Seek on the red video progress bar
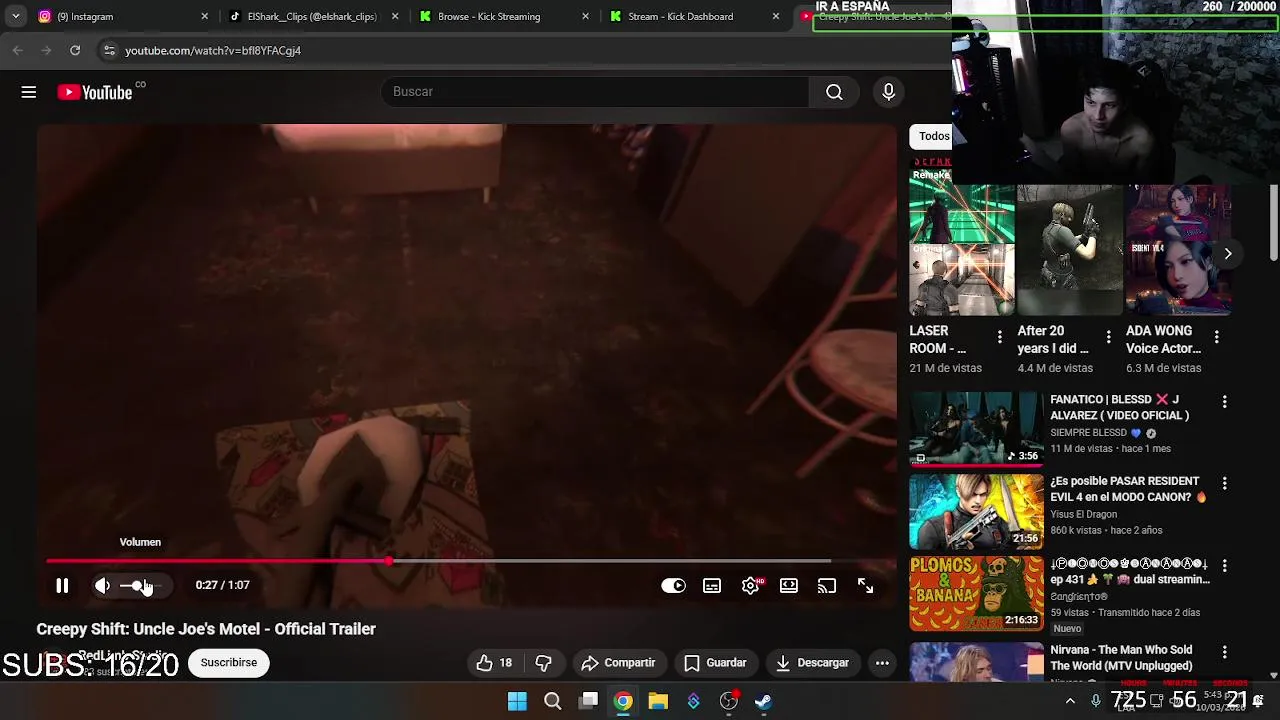This screenshot has width=1280, height=720. coord(438,561)
